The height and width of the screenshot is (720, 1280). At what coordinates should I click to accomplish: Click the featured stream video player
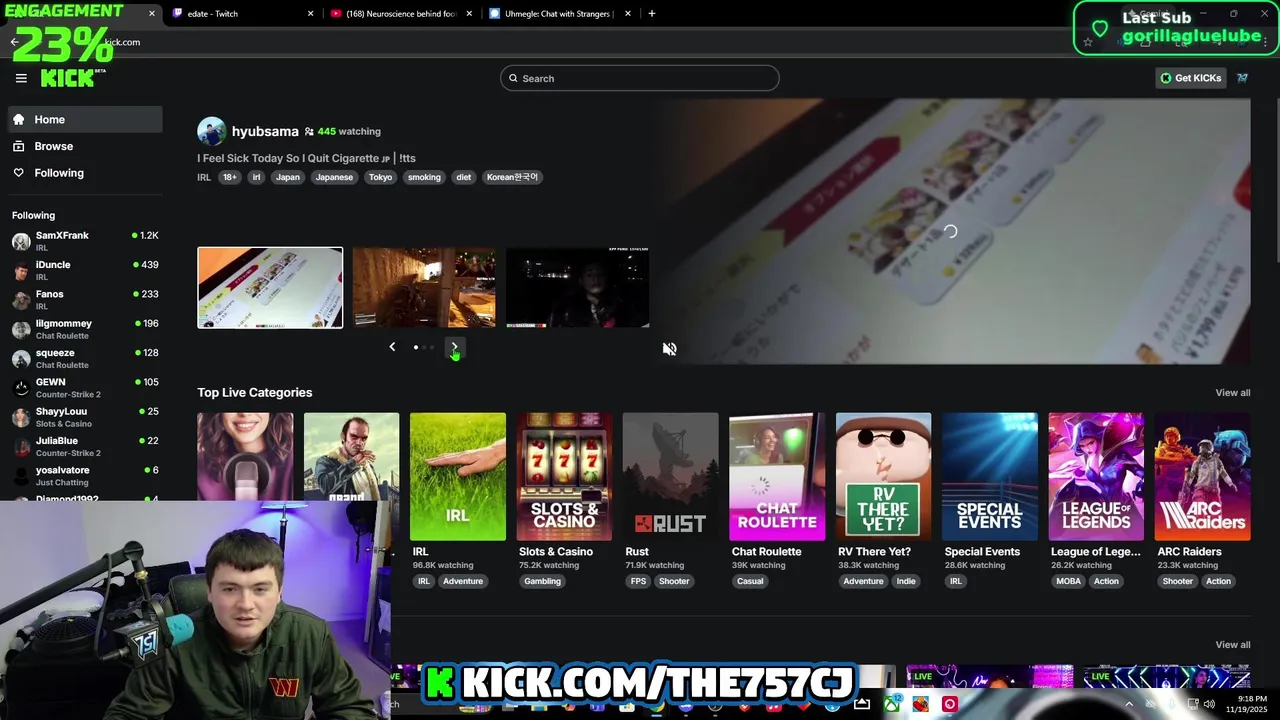(x=950, y=231)
